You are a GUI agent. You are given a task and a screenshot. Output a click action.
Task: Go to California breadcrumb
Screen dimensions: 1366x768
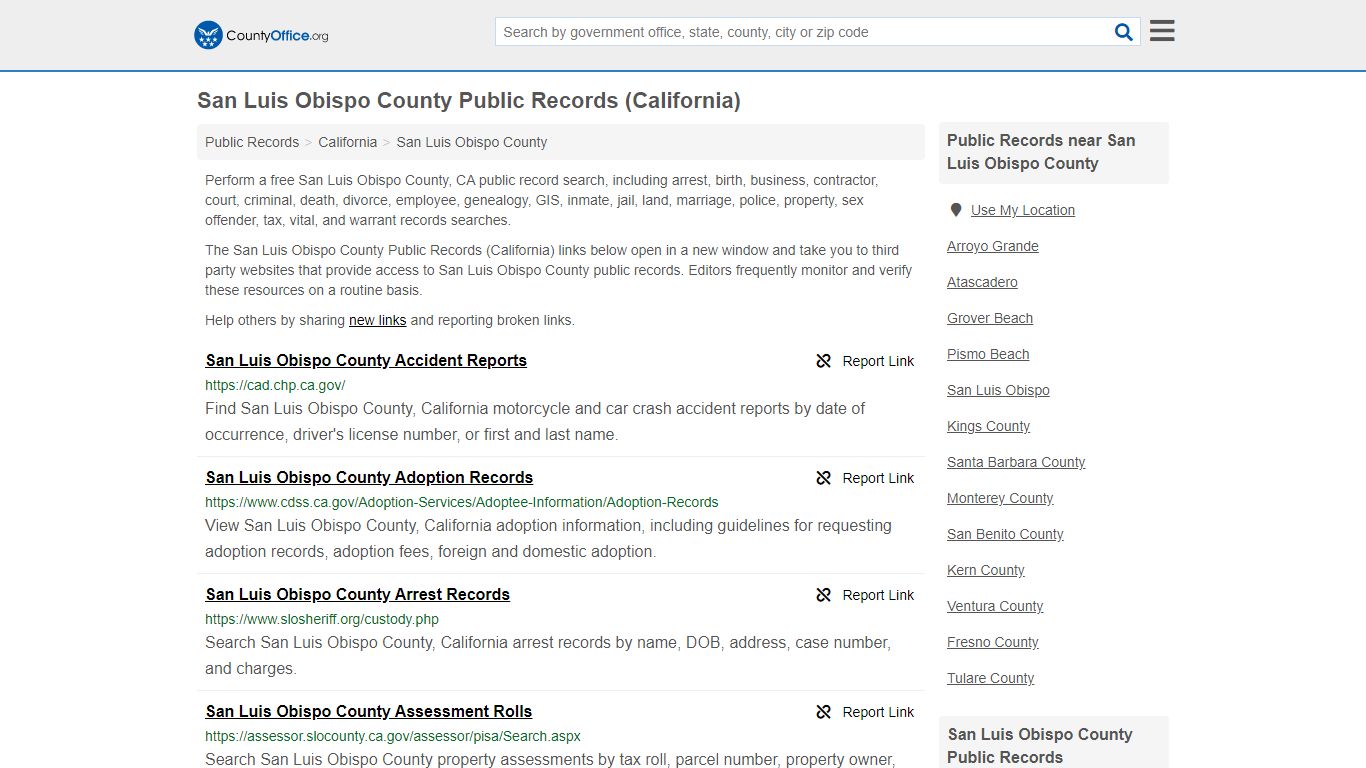point(348,142)
